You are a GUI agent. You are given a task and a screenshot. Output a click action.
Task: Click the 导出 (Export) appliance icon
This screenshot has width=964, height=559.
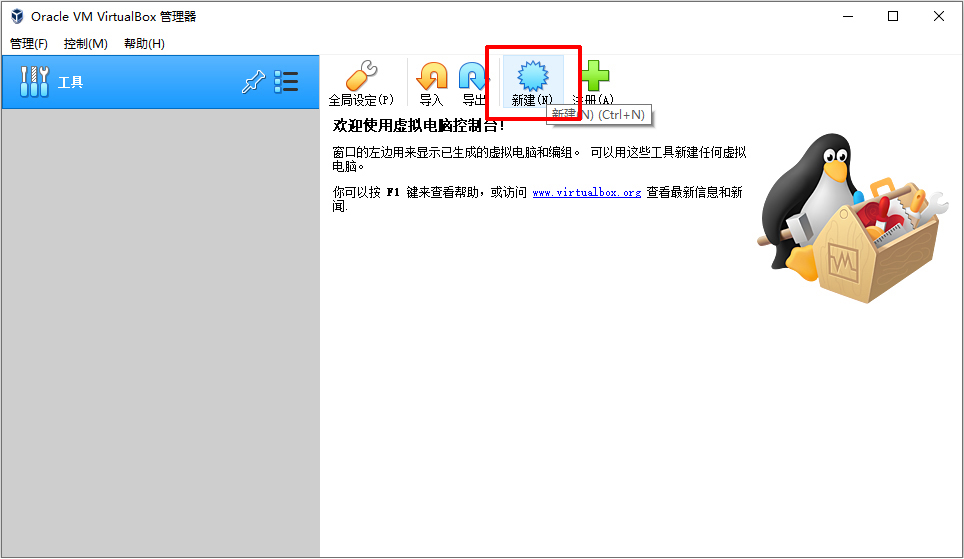[473, 77]
